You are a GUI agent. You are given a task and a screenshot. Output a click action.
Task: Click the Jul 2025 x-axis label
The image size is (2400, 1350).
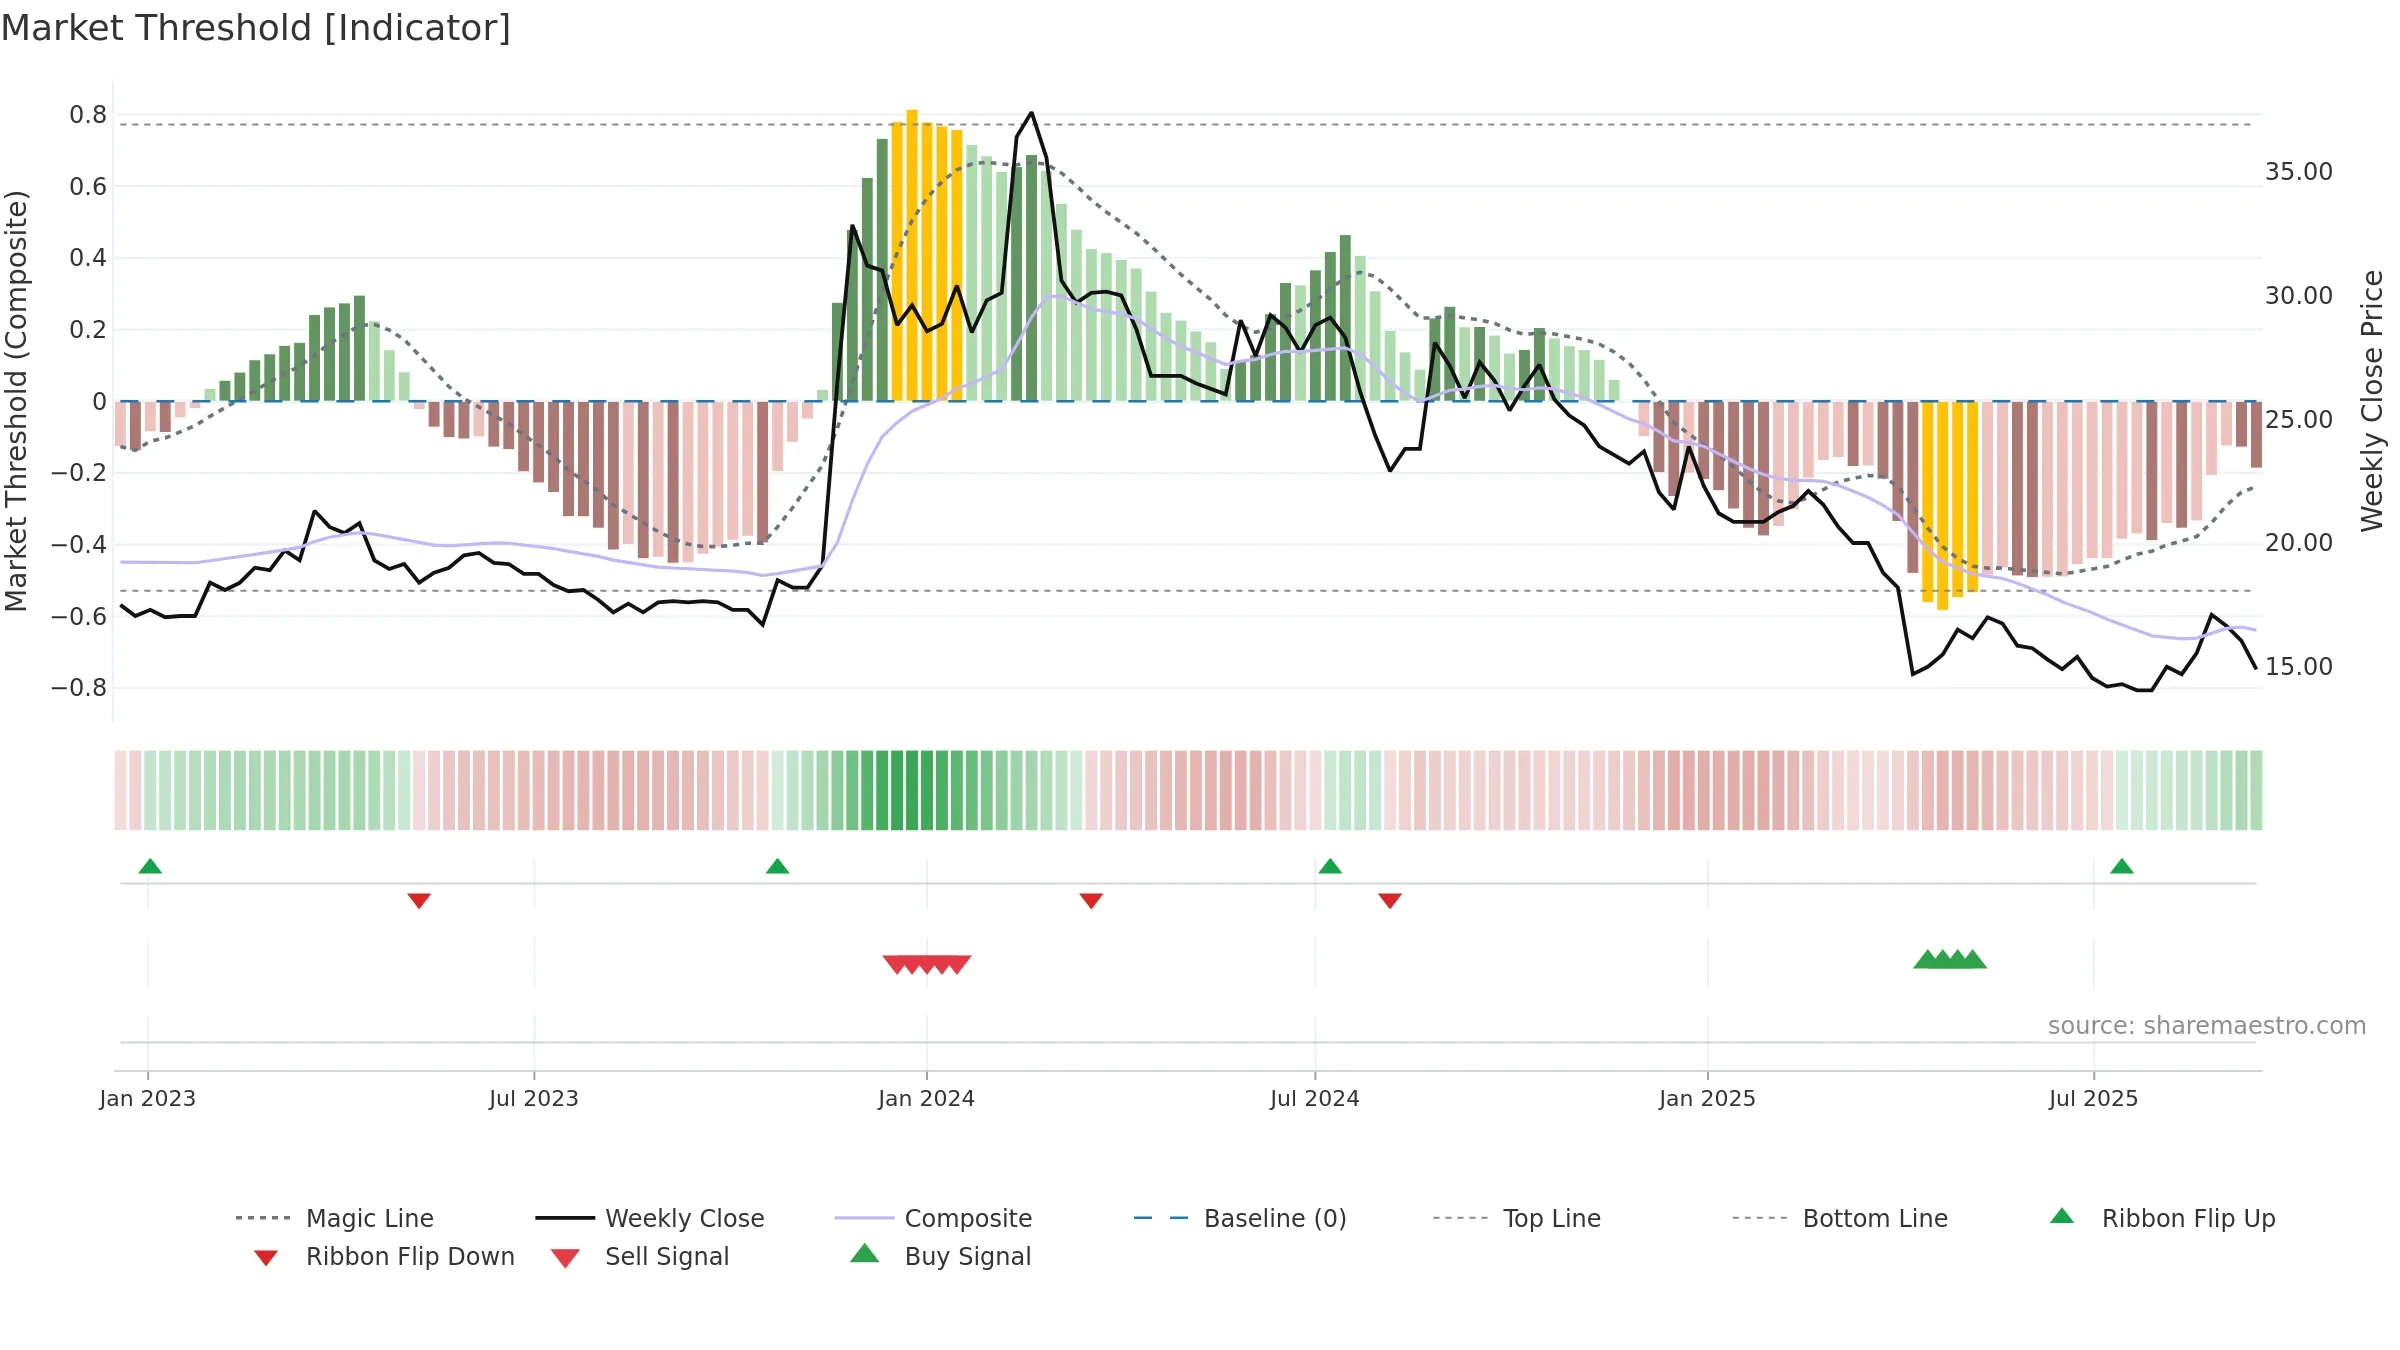2094,1098
